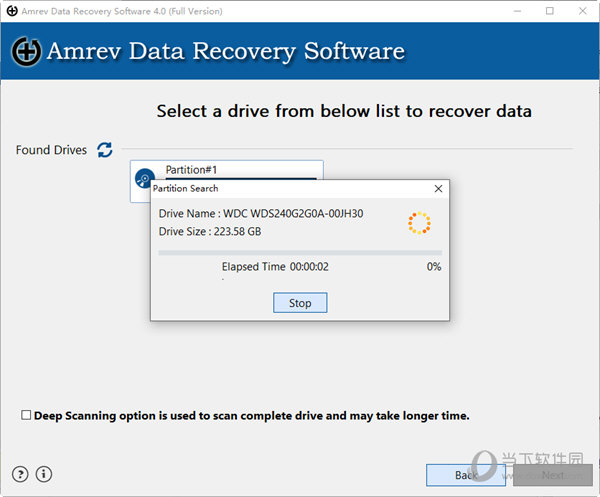Click the Drive Name WDC WDS240G2G0A-00JH30 text

261,213
